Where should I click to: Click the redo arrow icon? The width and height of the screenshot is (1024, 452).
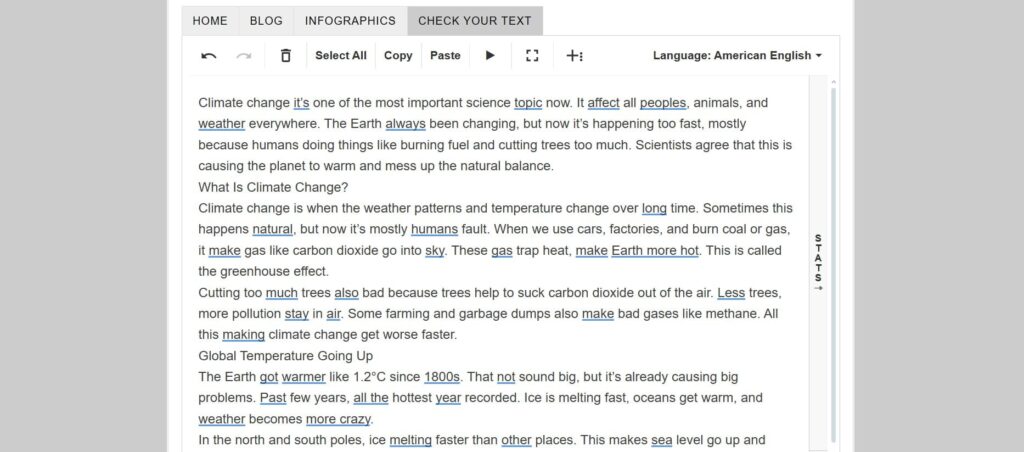point(244,56)
